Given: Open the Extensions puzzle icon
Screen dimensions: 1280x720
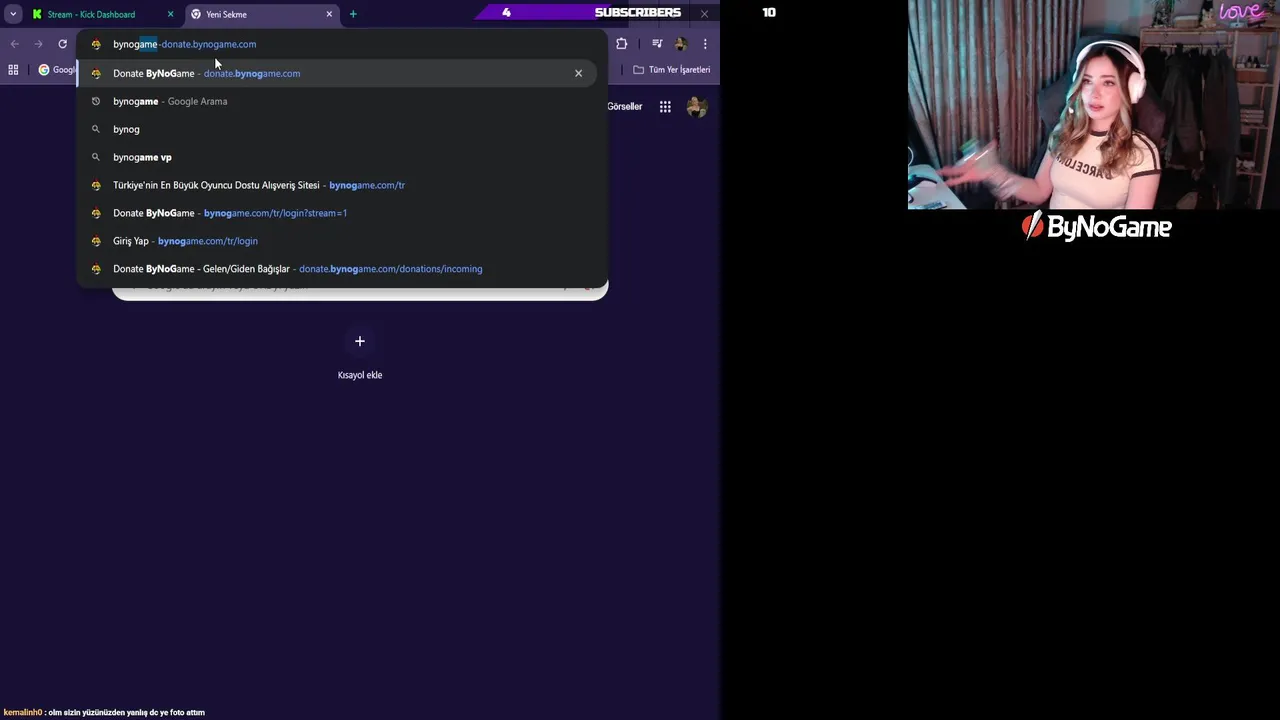Looking at the screenshot, I should [621, 44].
